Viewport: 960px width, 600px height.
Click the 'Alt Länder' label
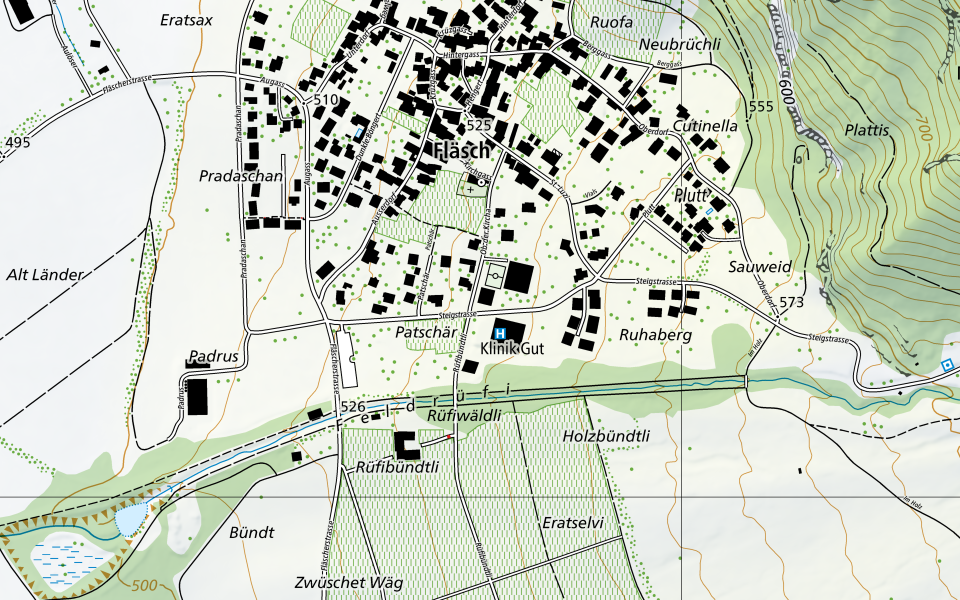tap(44, 275)
